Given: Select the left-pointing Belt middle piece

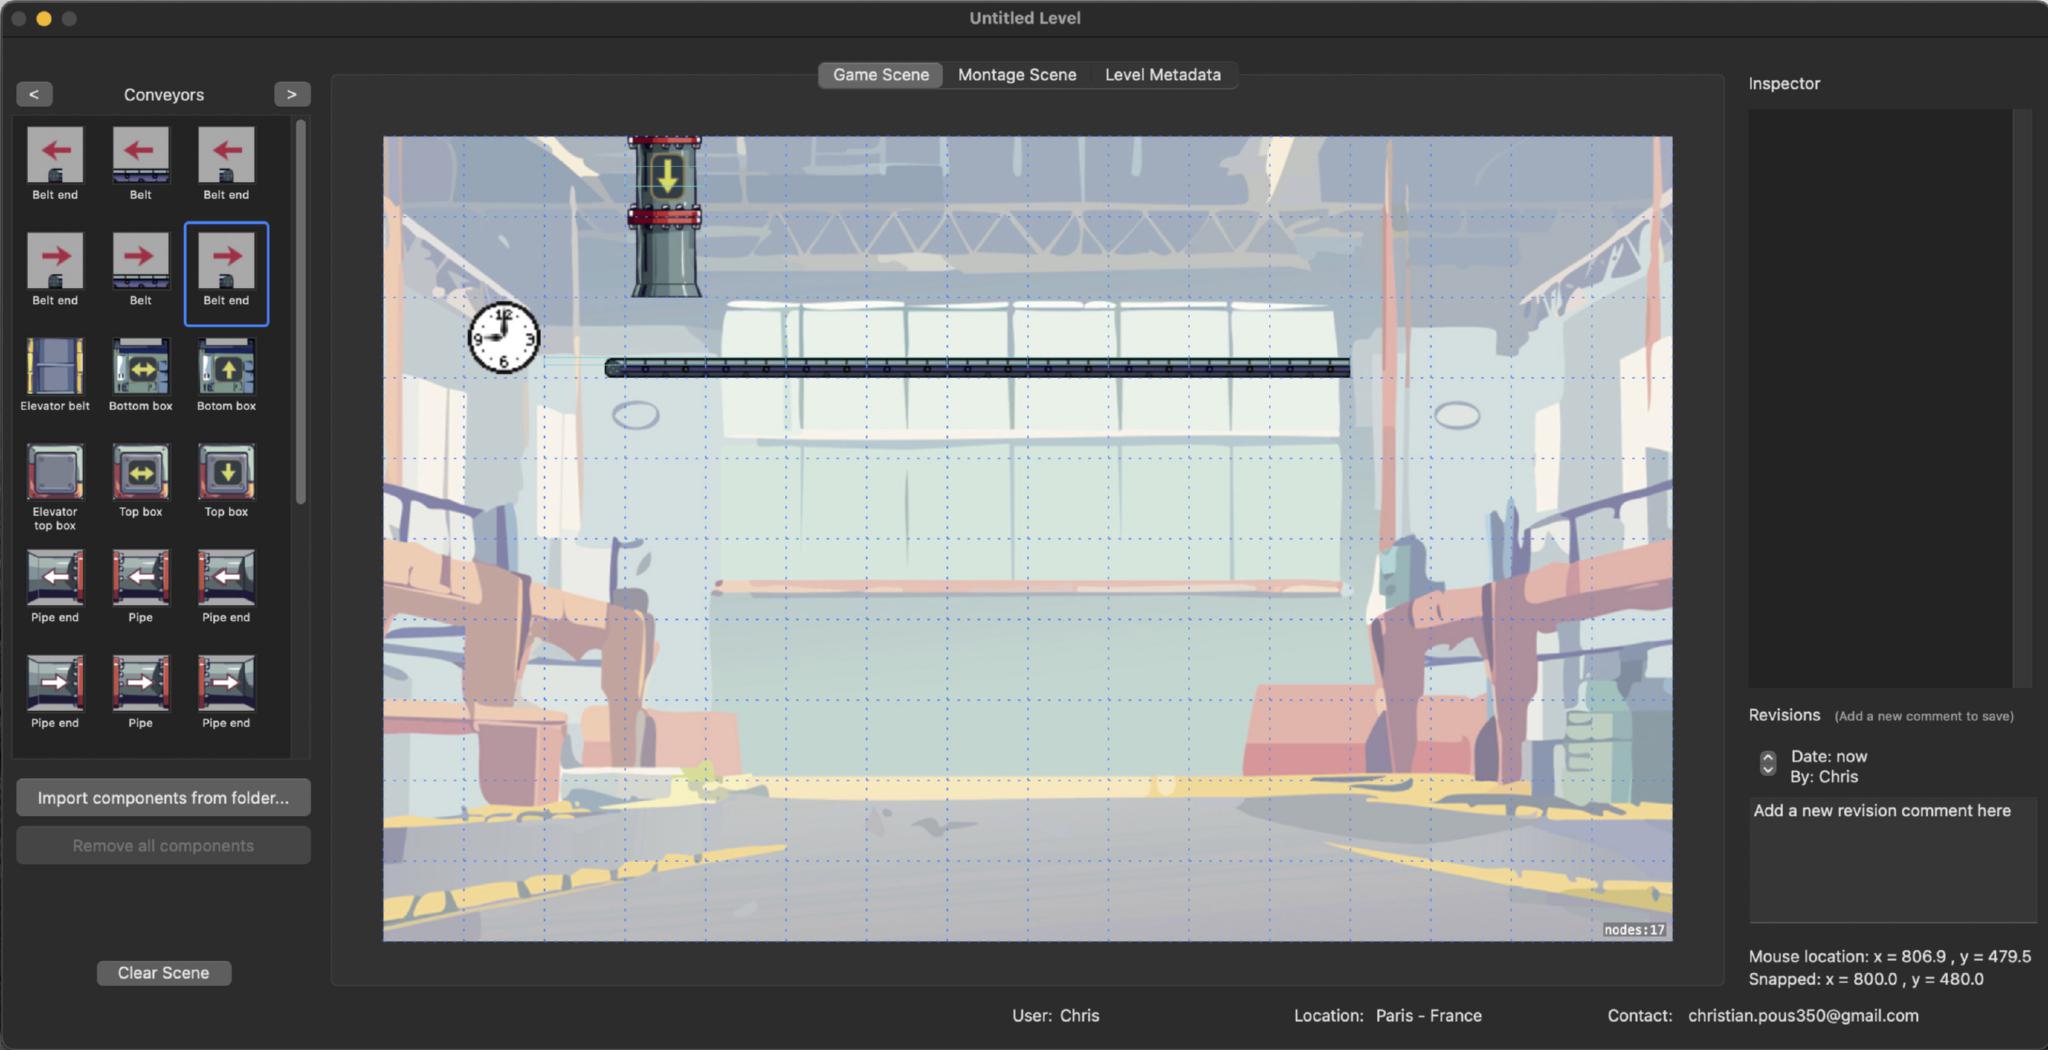Looking at the screenshot, I should pyautogui.click(x=140, y=156).
